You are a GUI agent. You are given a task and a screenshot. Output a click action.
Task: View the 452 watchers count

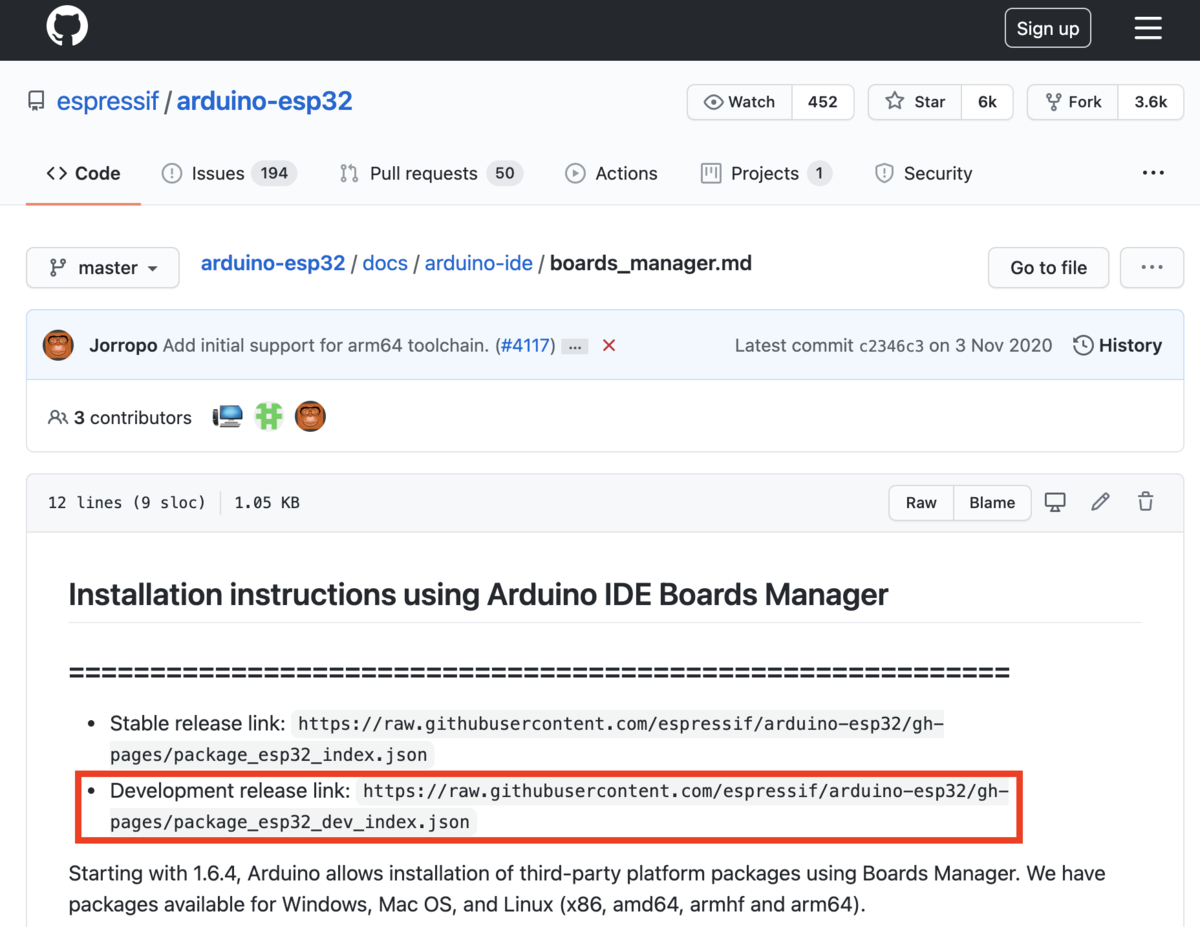click(x=822, y=102)
